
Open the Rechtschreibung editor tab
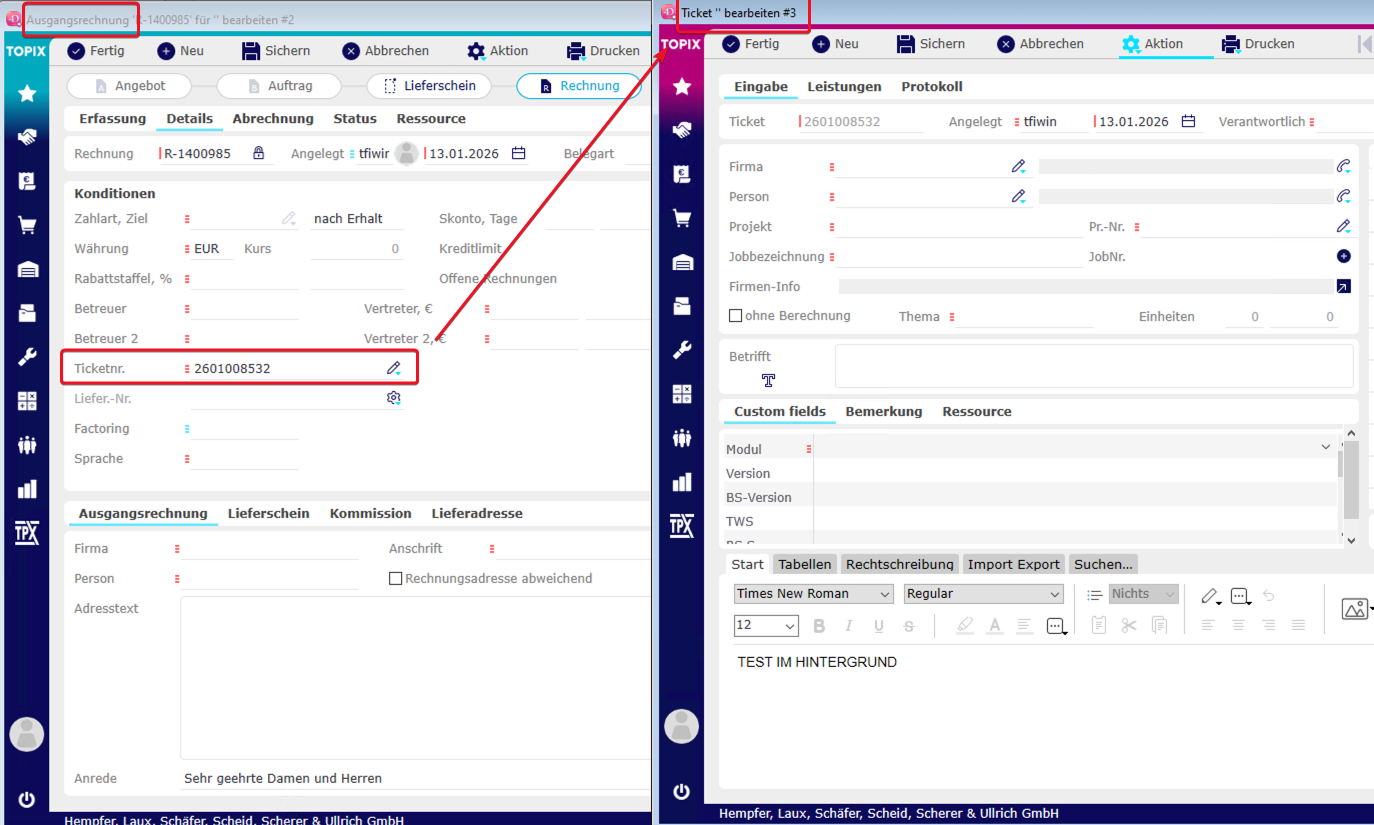pyautogui.click(x=900, y=565)
